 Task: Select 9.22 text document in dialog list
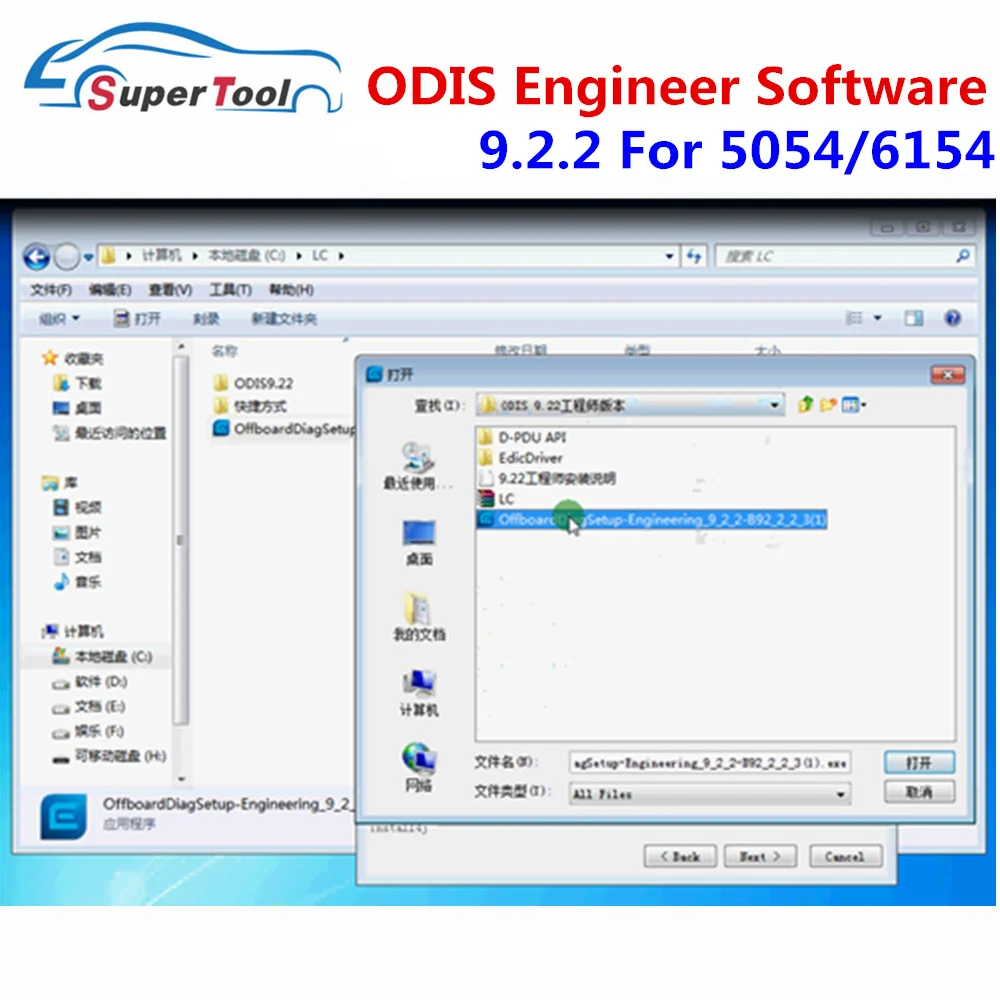547,478
